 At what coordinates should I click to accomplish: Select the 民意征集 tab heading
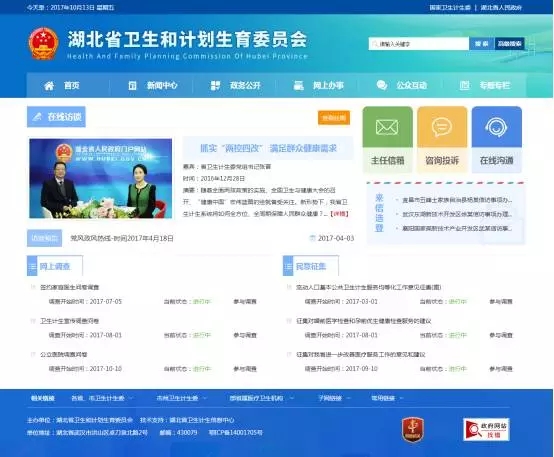[311, 266]
